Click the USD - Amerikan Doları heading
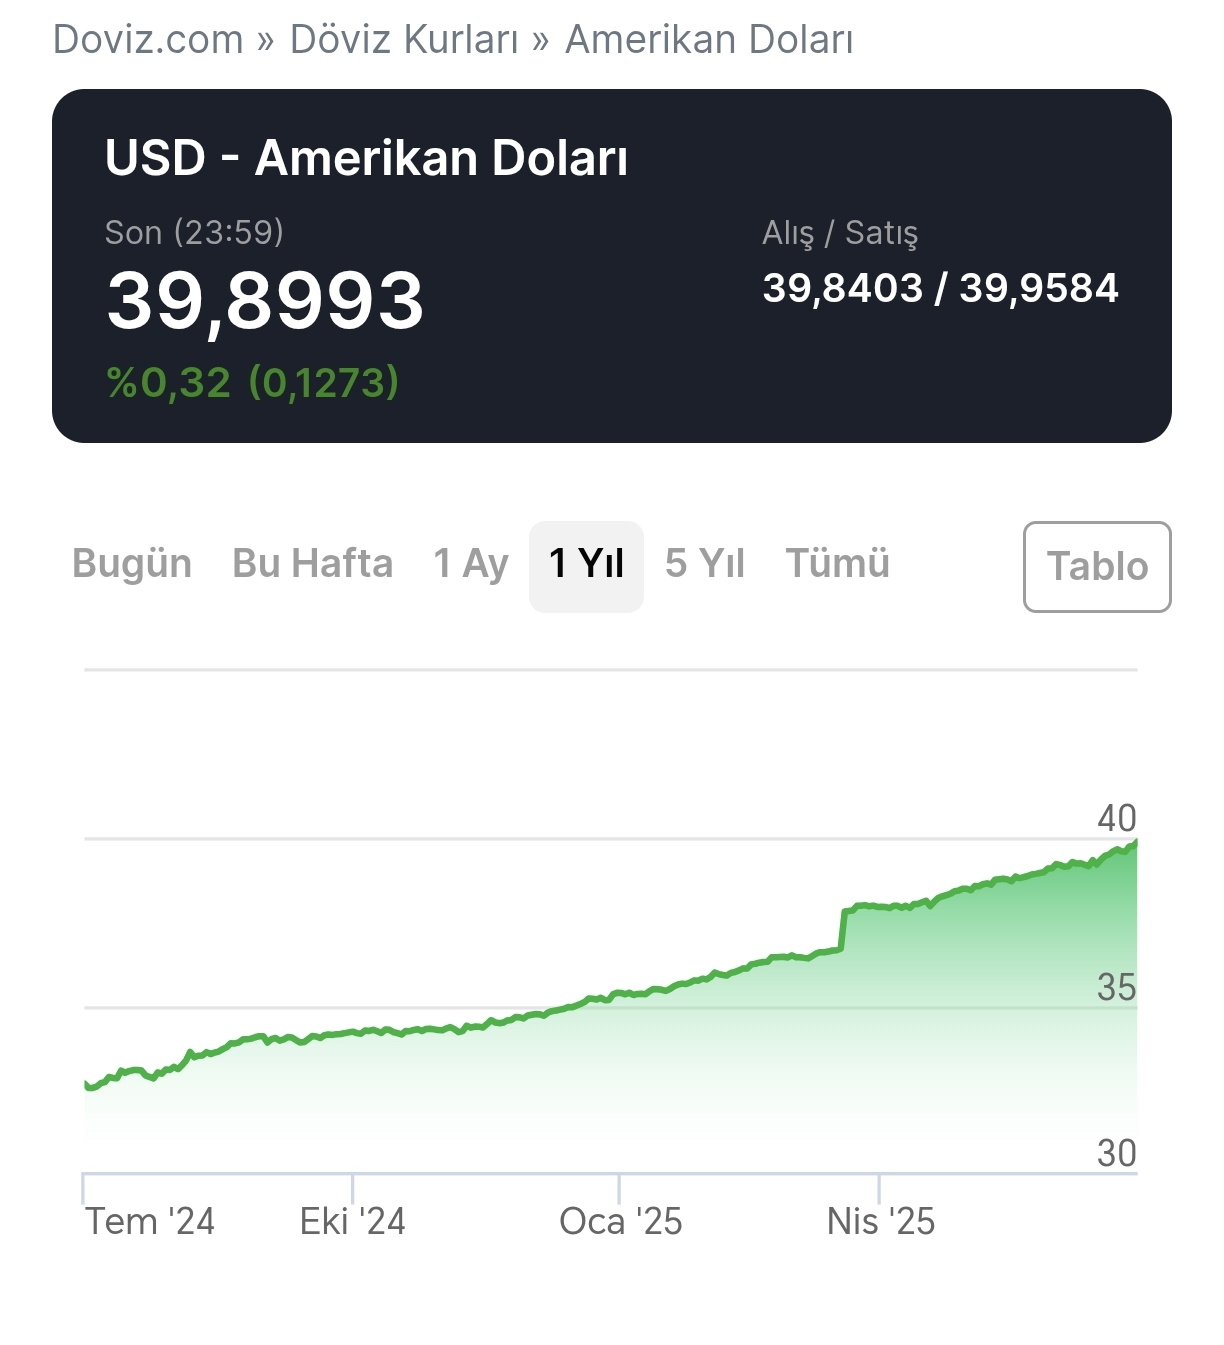This screenshot has height=1345, width=1224. [x=366, y=158]
